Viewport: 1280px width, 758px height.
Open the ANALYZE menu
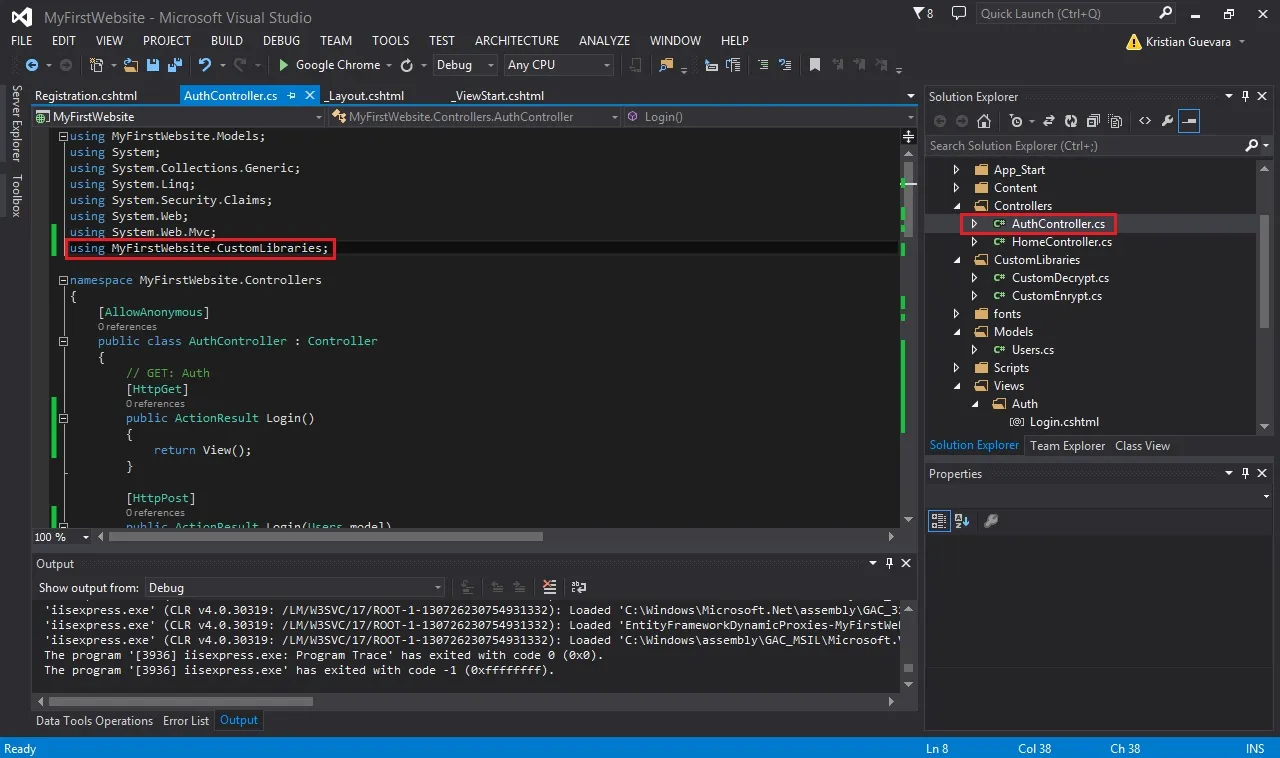(x=604, y=41)
